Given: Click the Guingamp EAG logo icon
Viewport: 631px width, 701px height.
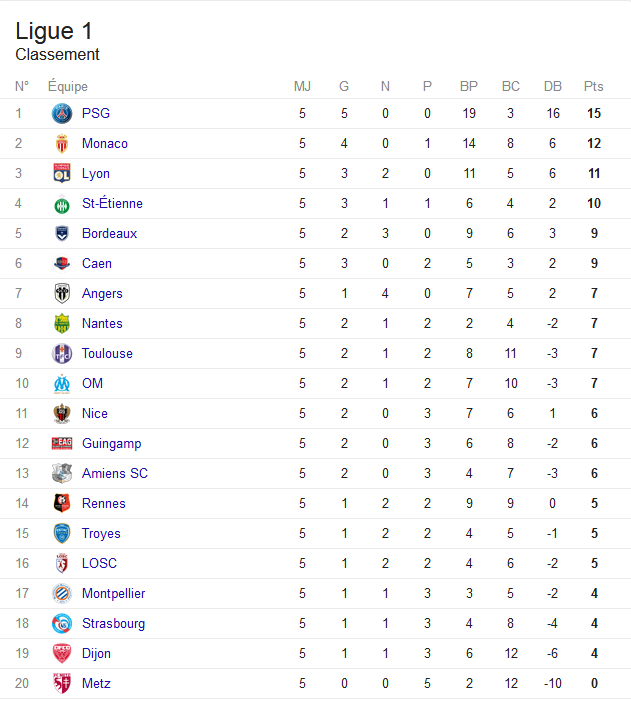Looking at the screenshot, I should pos(62,443).
